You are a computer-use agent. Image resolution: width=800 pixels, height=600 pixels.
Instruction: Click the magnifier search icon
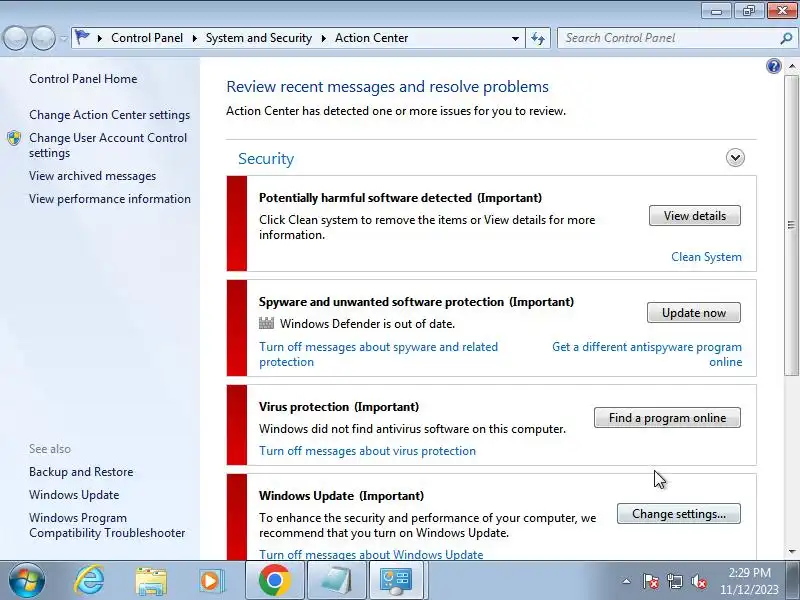click(x=786, y=38)
